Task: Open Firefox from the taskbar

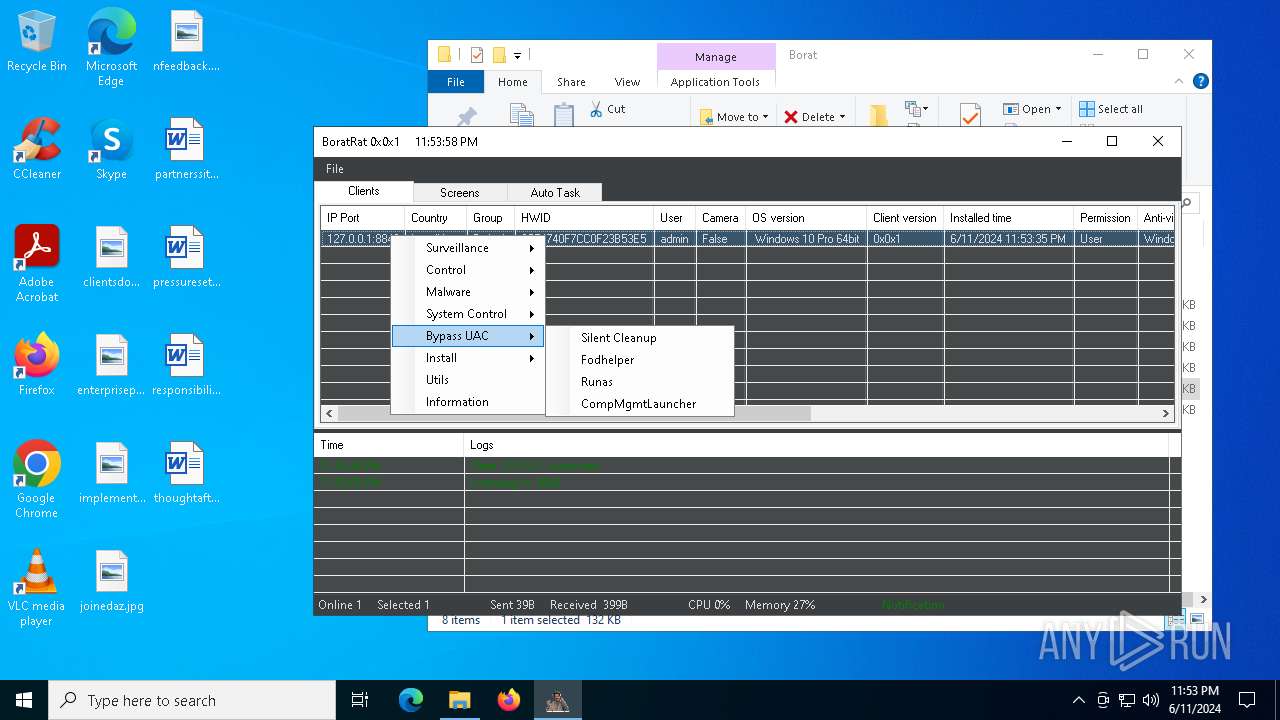Action: click(x=508, y=700)
